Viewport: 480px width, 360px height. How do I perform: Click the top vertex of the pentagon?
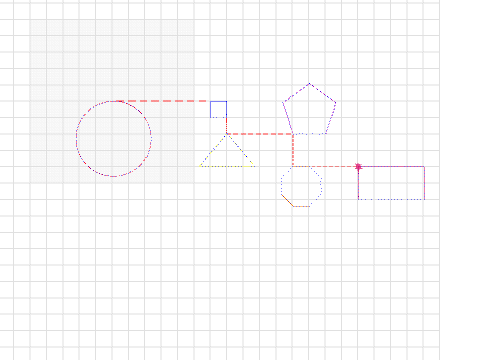click(x=309, y=83)
